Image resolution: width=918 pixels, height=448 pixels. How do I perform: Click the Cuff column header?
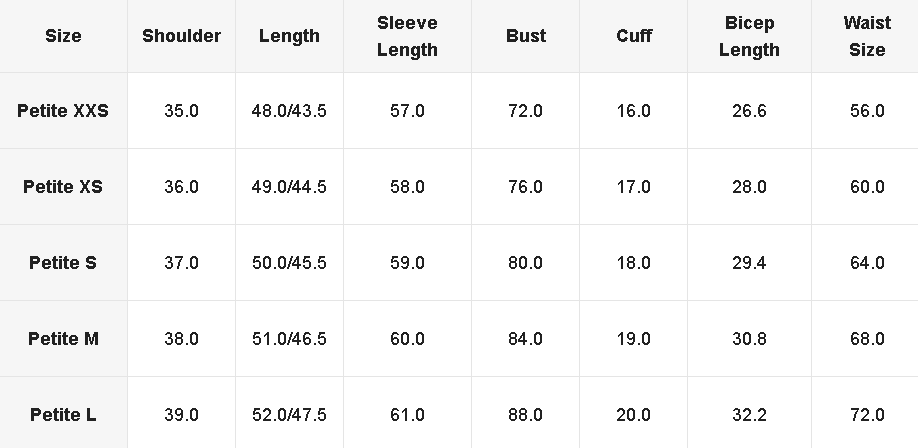633,36
